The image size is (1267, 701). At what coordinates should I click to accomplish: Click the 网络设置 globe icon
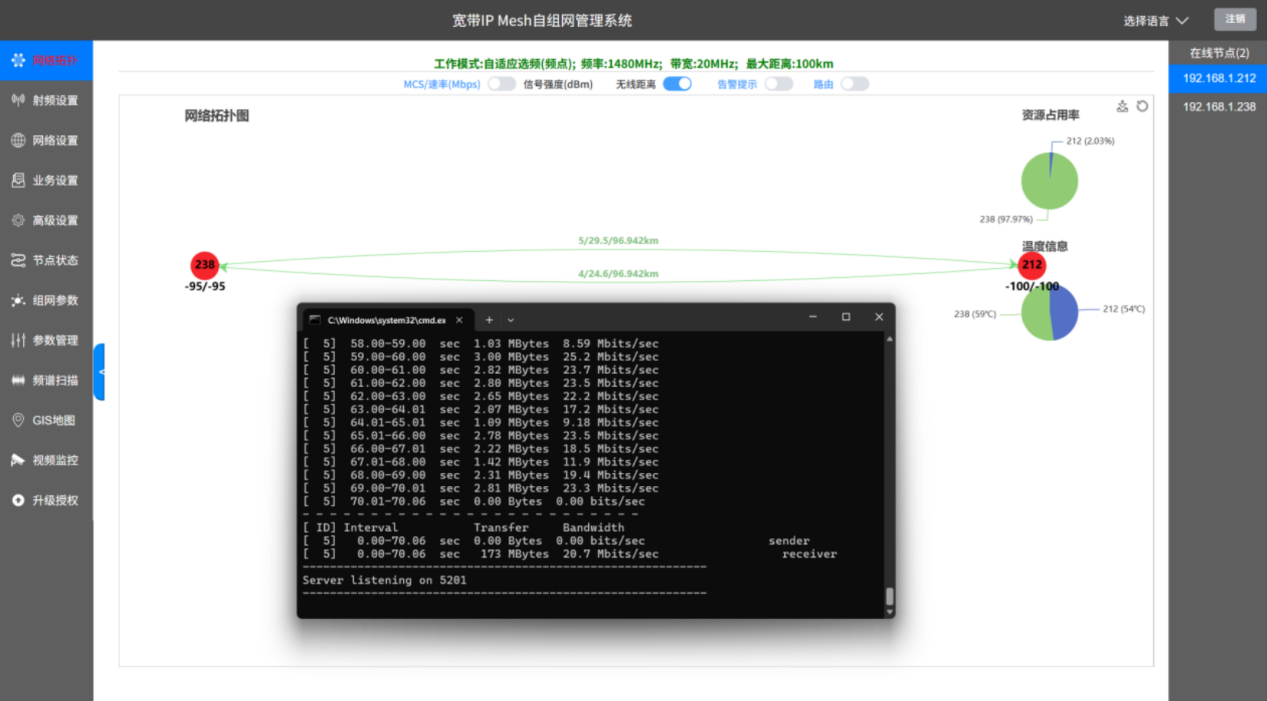(18, 140)
